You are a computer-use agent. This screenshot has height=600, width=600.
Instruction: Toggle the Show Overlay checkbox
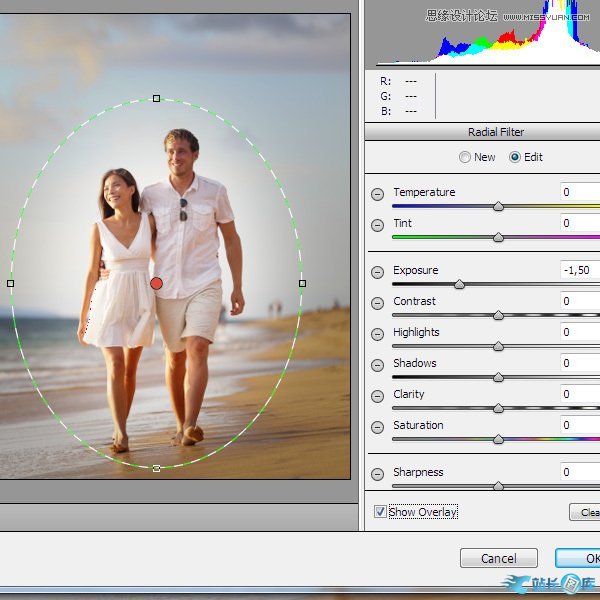point(380,512)
